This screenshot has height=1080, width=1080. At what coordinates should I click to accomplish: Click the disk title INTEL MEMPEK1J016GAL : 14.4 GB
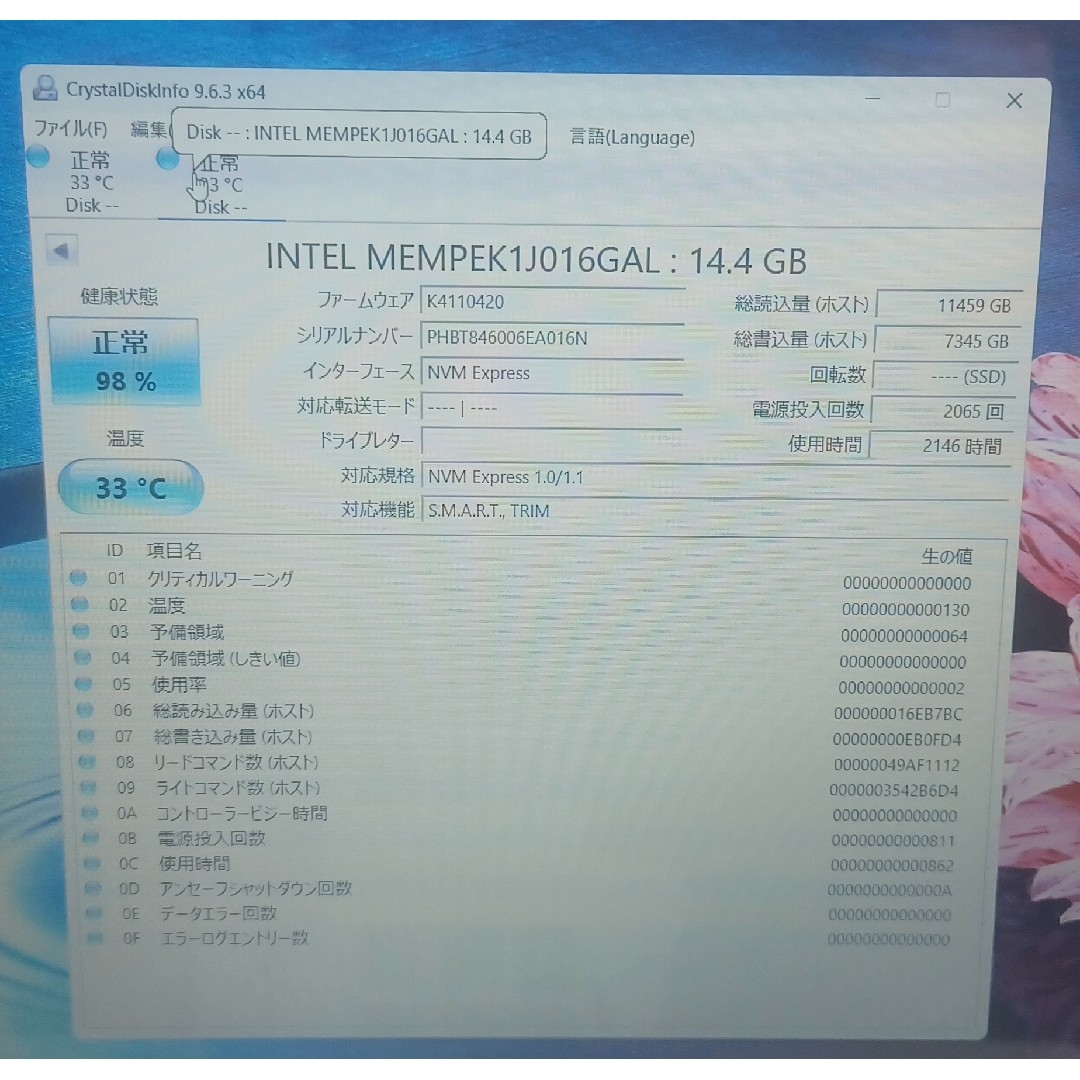(536, 259)
